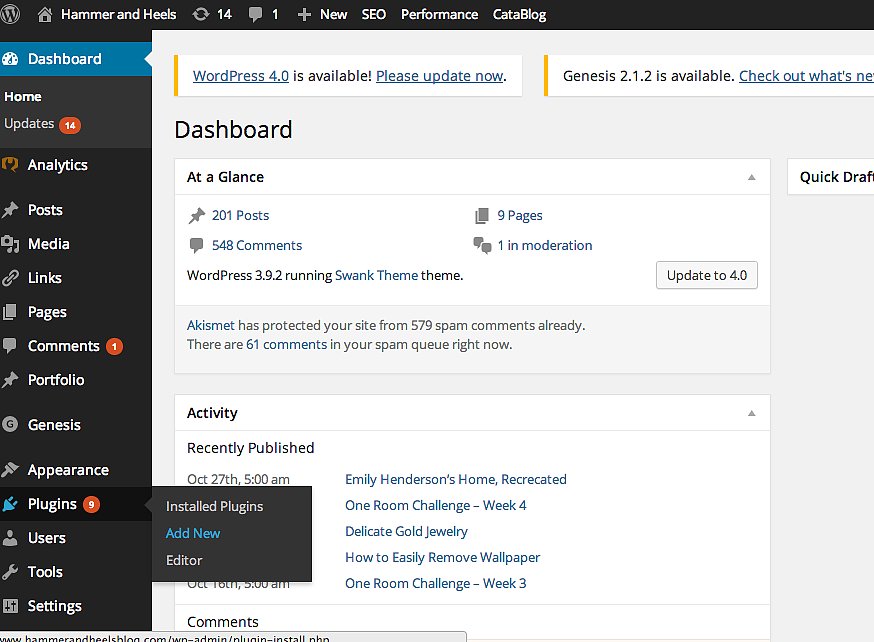Viewport: 874px width, 642px height.
Task: Click the Analytics icon in the sidebar
Action: click(9, 164)
